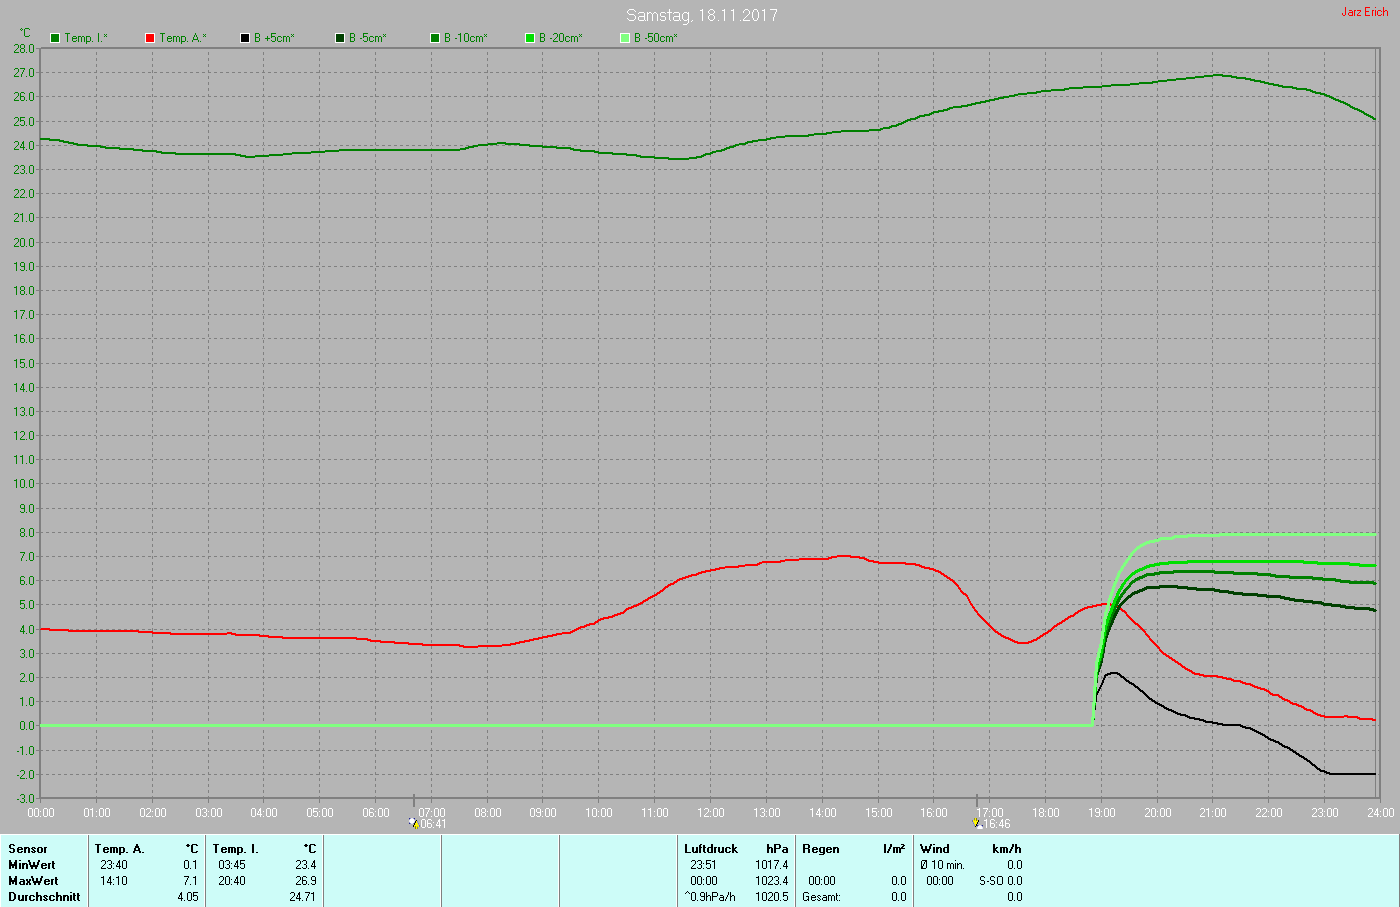Click the 'hPa' unit label

tap(777, 849)
